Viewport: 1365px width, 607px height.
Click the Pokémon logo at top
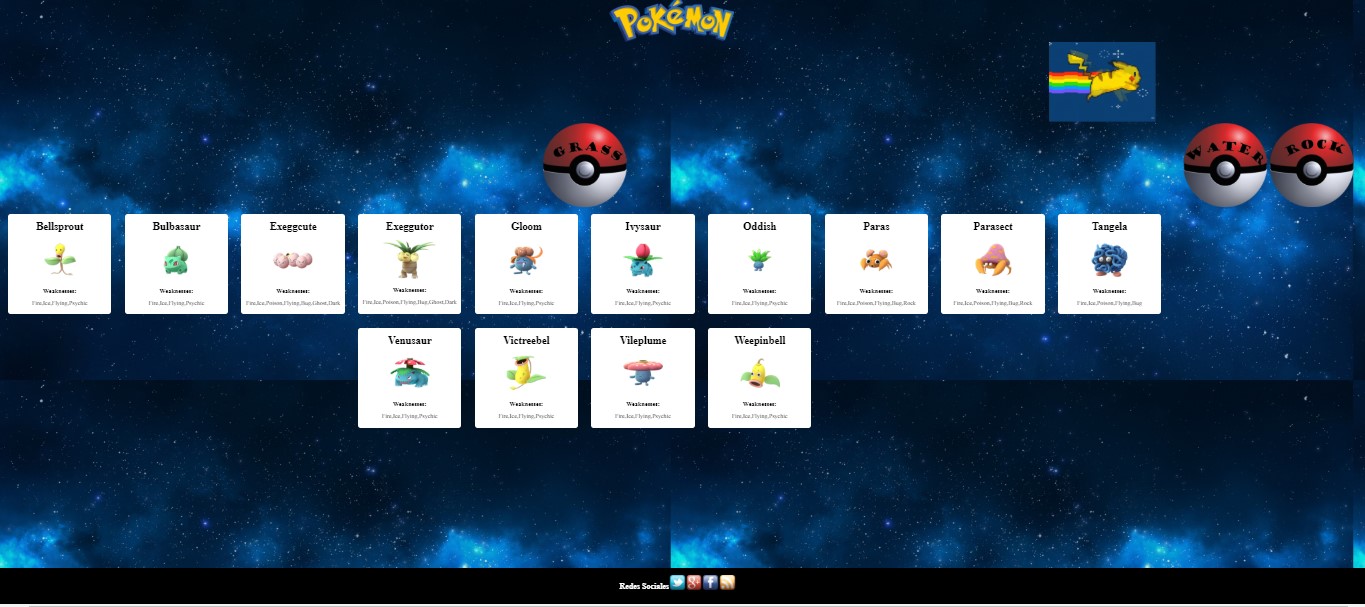coord(672,21)
